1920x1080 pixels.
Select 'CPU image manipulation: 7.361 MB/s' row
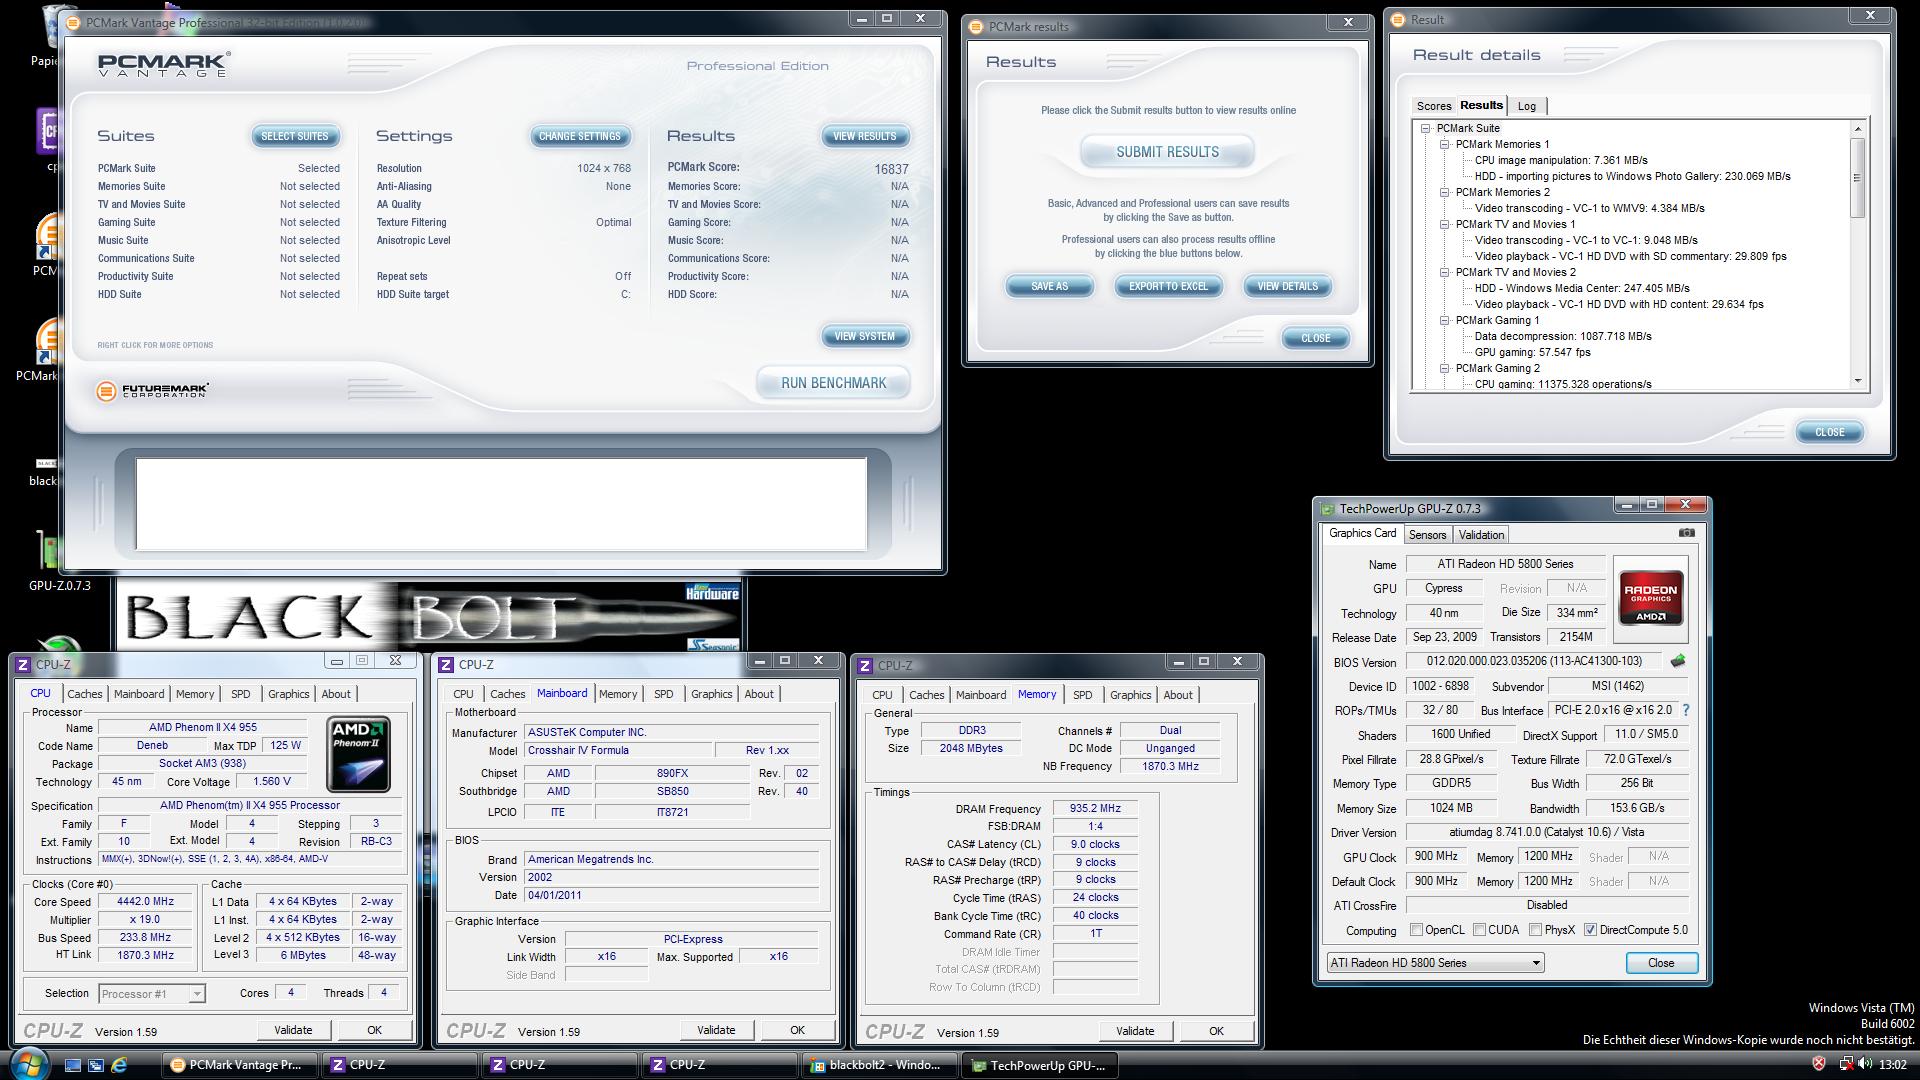(1561, 160)
